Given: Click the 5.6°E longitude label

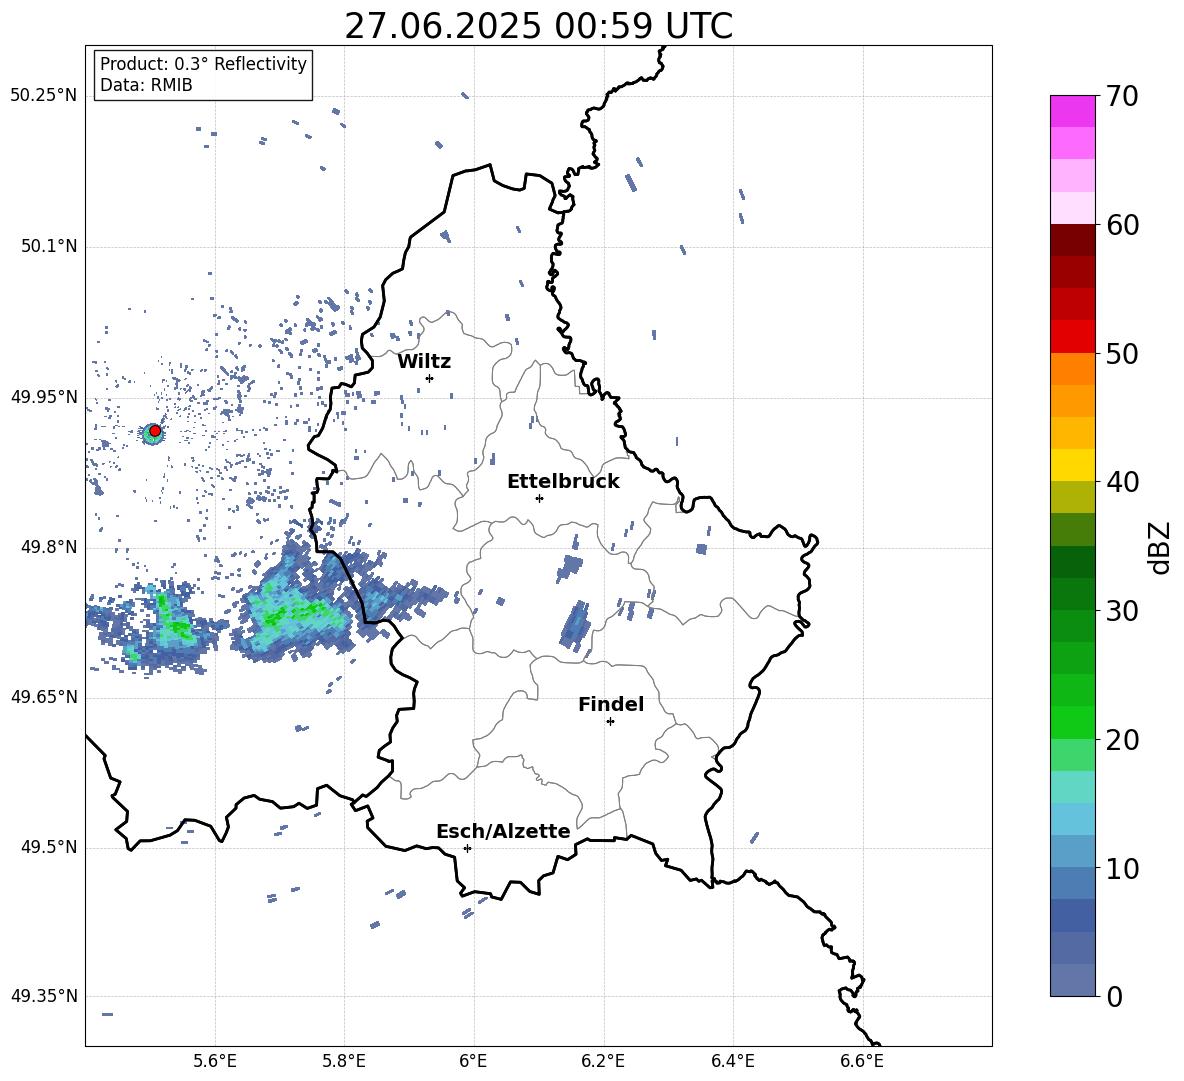Looking at the screenshot, I should tap(215, 1061).
